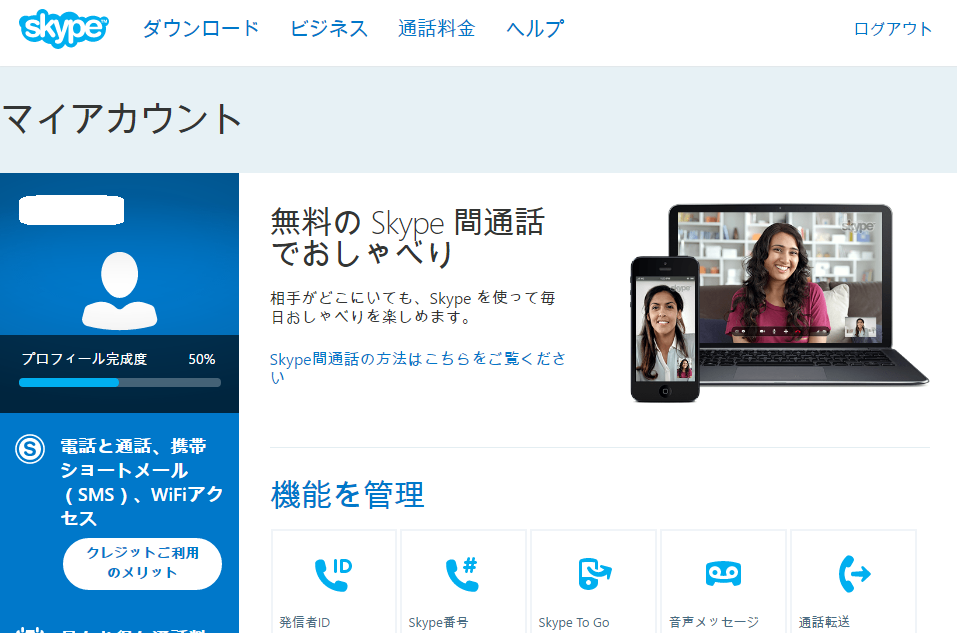Click the Skype credit S icon

pyautogui.click(x=30, y=449)
